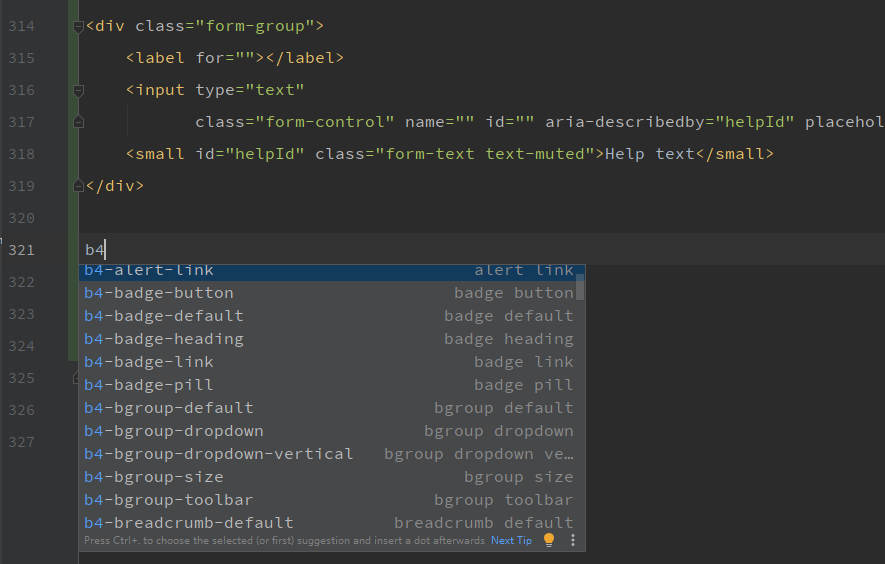Image resolution: width=885 pixels, height=564 pixels.
Task: Click the completion popup scrollbar thumb
Action: pos(580,286)
